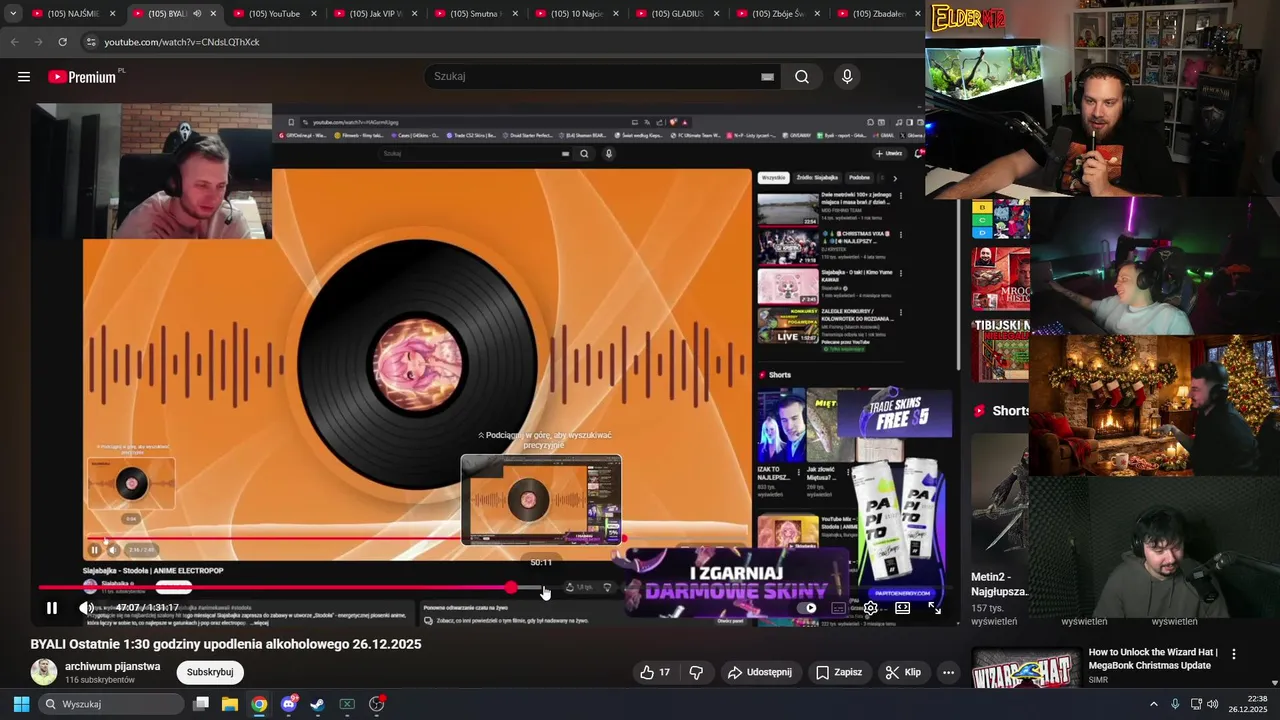The height and width of the screenshot is (720, 1280).
Task: Subscribe with Subskrybuj button
Action: [x=210, y=672]
